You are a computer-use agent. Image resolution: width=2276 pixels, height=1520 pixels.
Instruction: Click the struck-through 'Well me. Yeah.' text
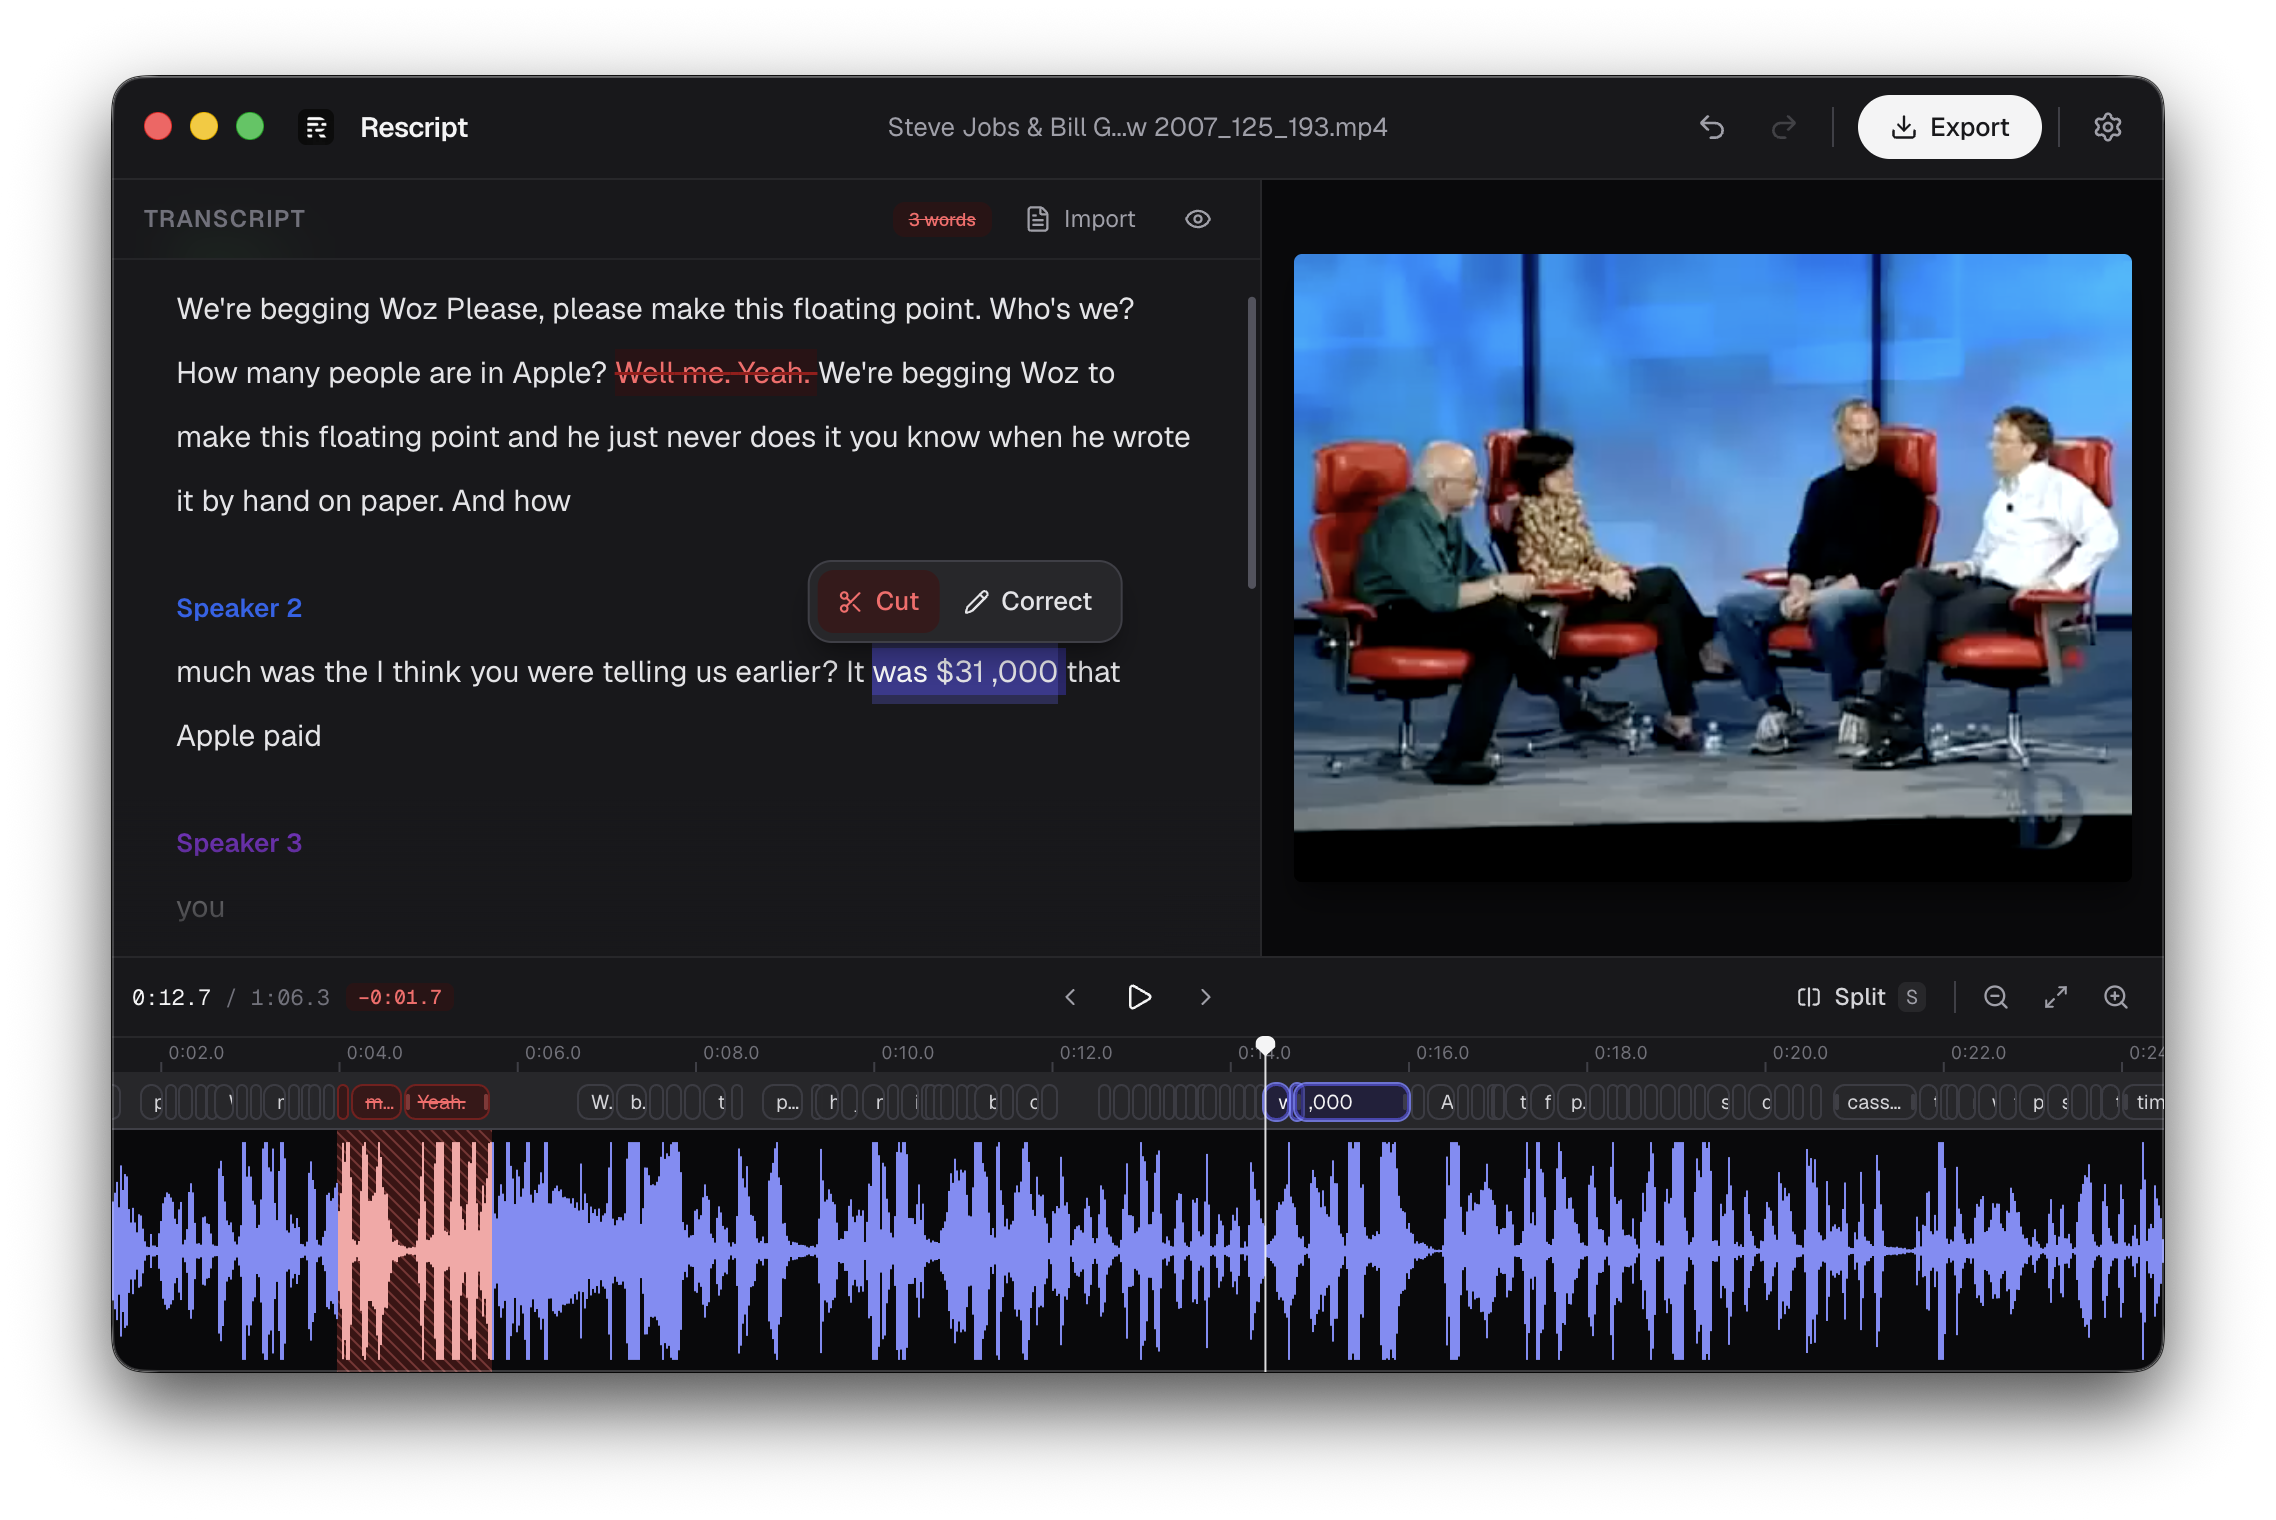(714, 373)
